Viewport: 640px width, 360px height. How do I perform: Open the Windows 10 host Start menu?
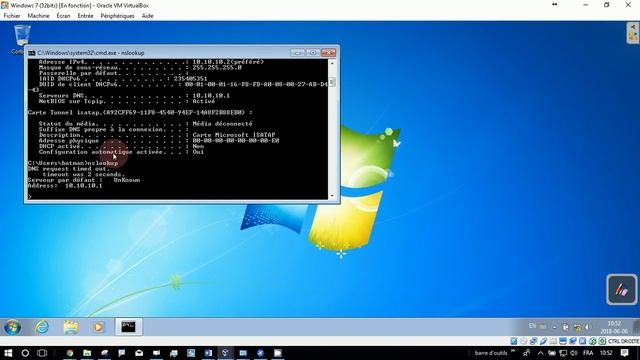click(x=8, y=353)
